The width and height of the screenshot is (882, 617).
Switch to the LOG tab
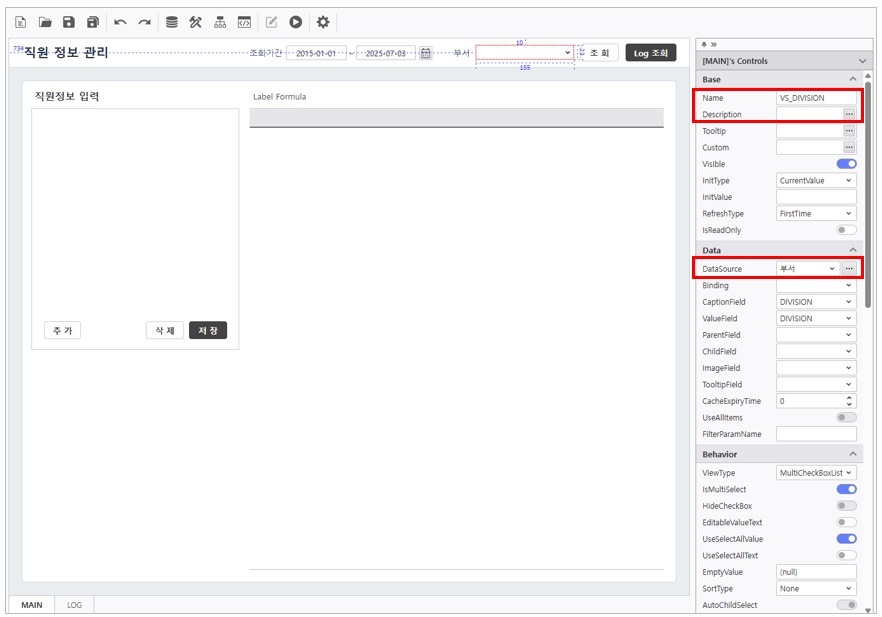pyautogui.click(x=75, y=605)
